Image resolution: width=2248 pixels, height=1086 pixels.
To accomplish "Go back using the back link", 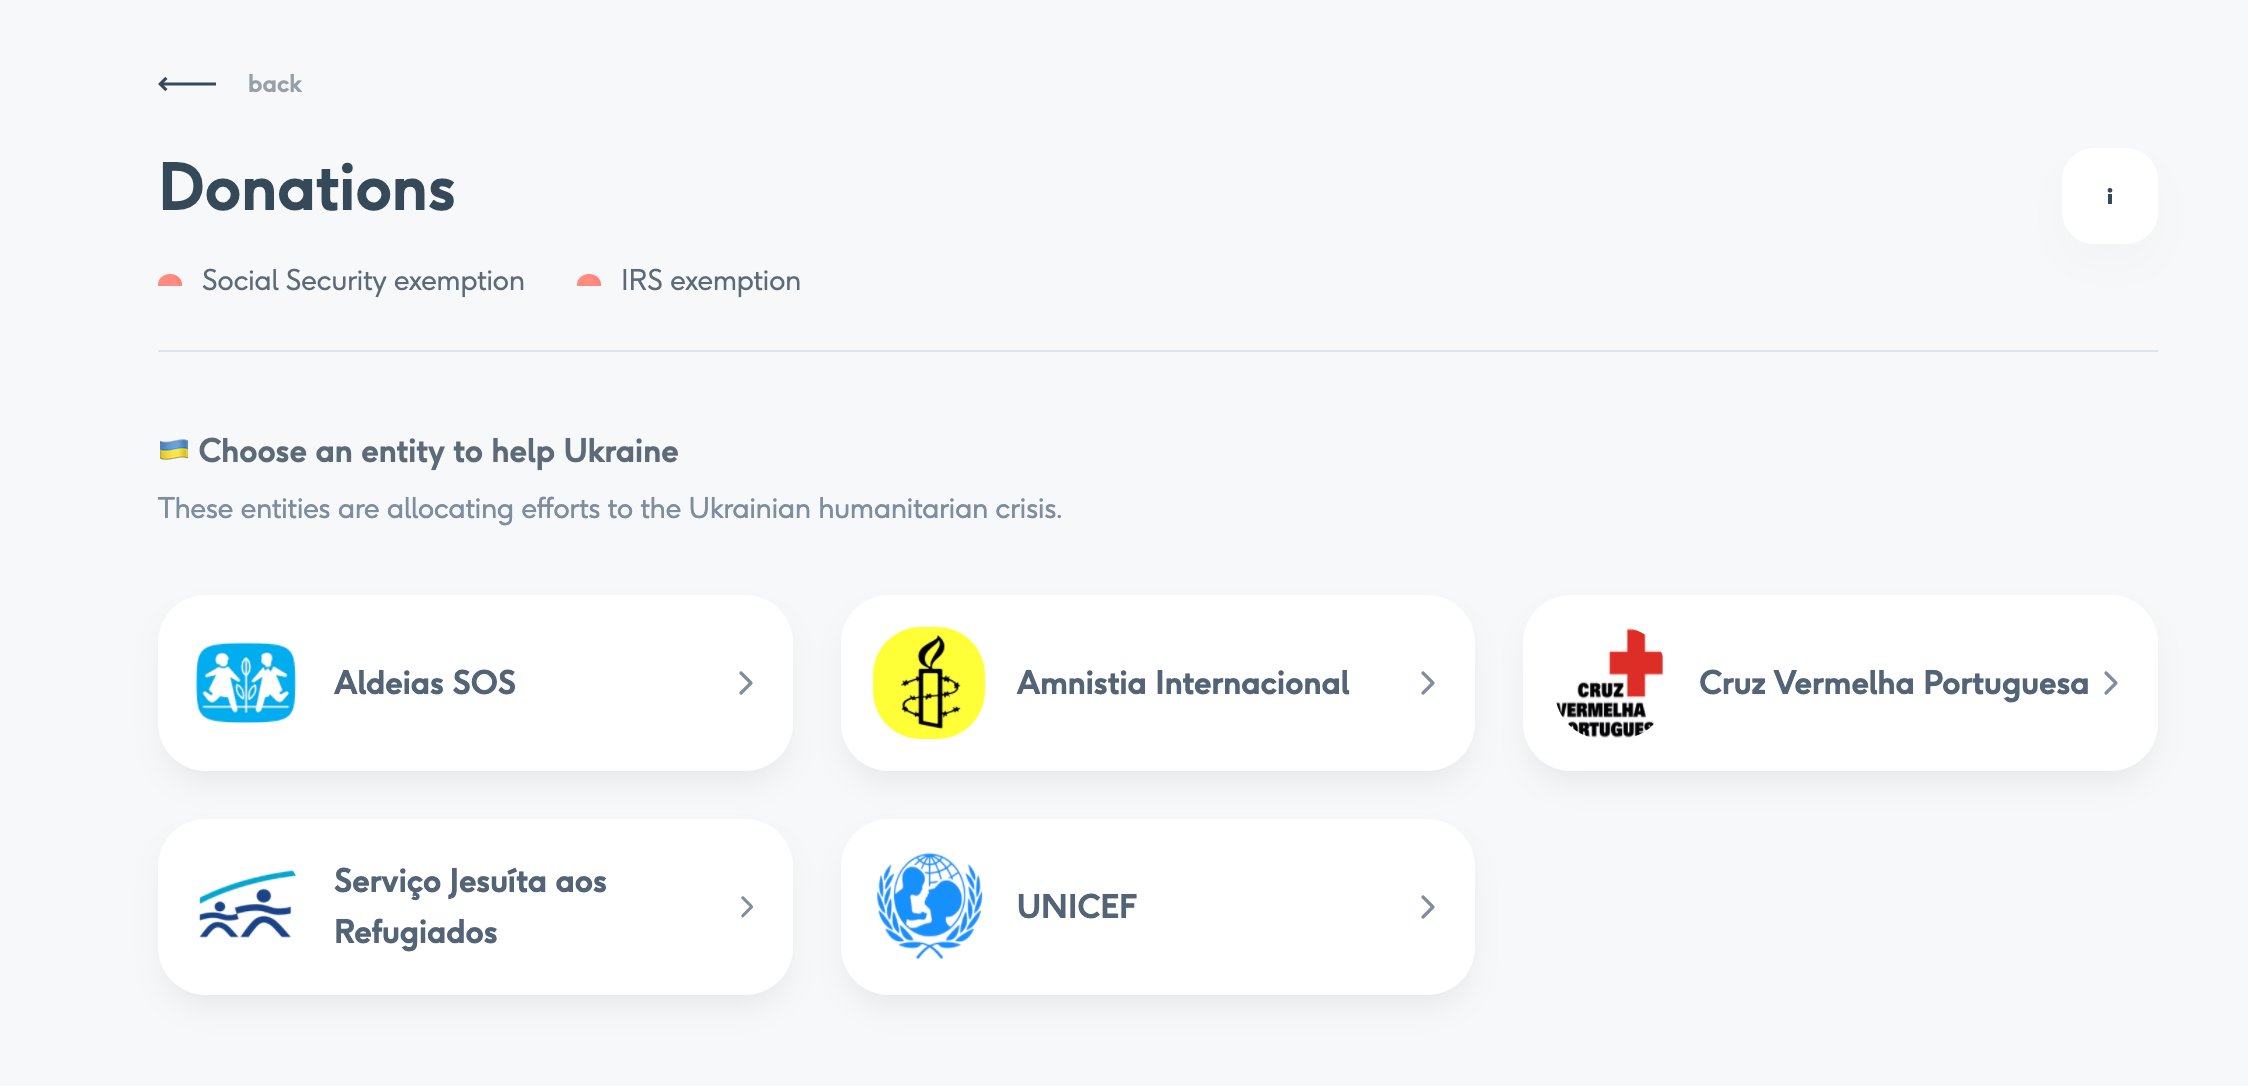I will pos(275,84).
